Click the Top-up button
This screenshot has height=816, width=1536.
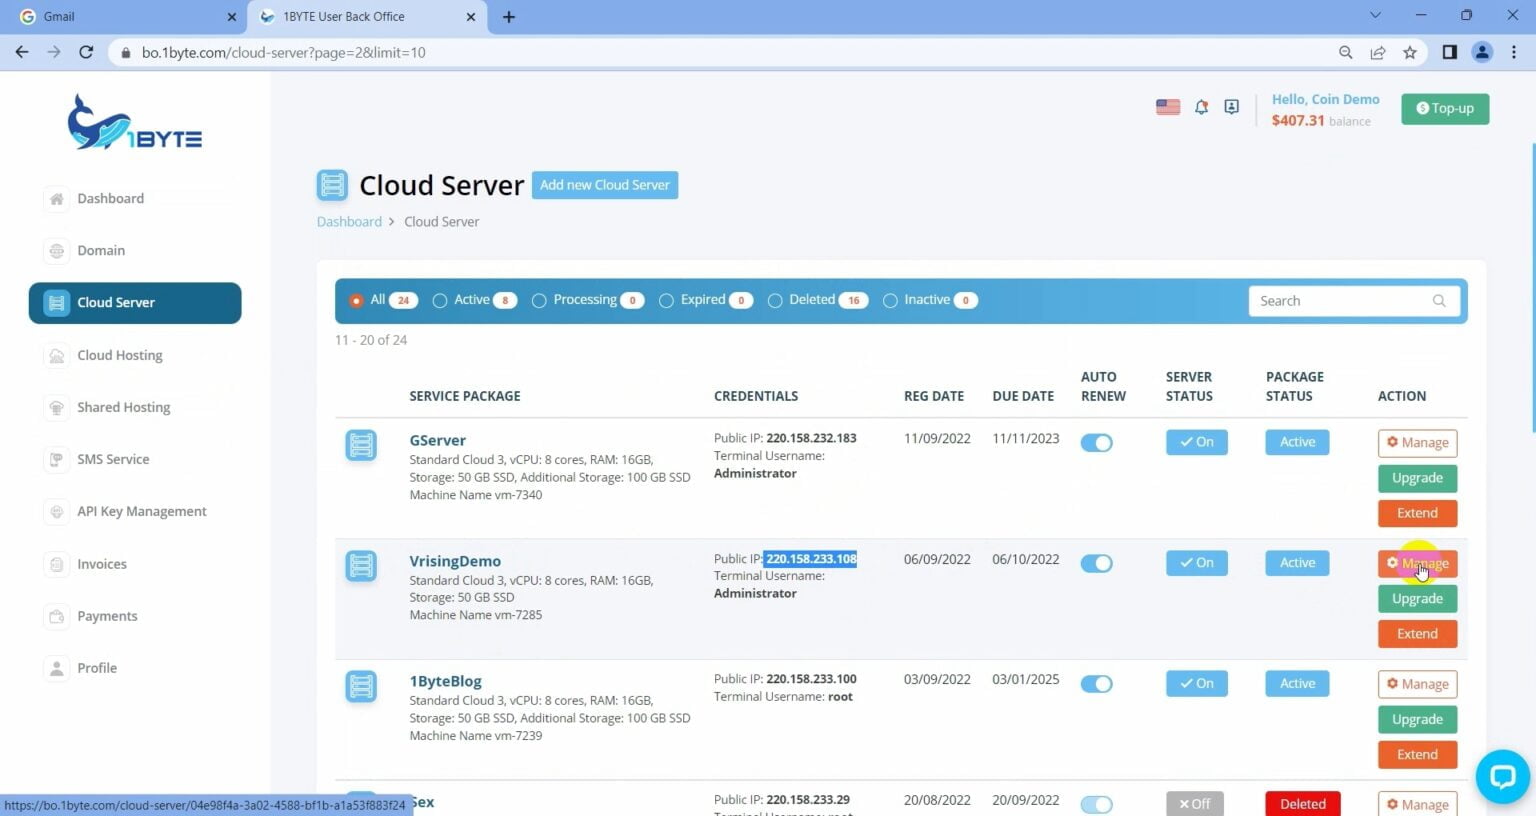[x=1445, y=108]
